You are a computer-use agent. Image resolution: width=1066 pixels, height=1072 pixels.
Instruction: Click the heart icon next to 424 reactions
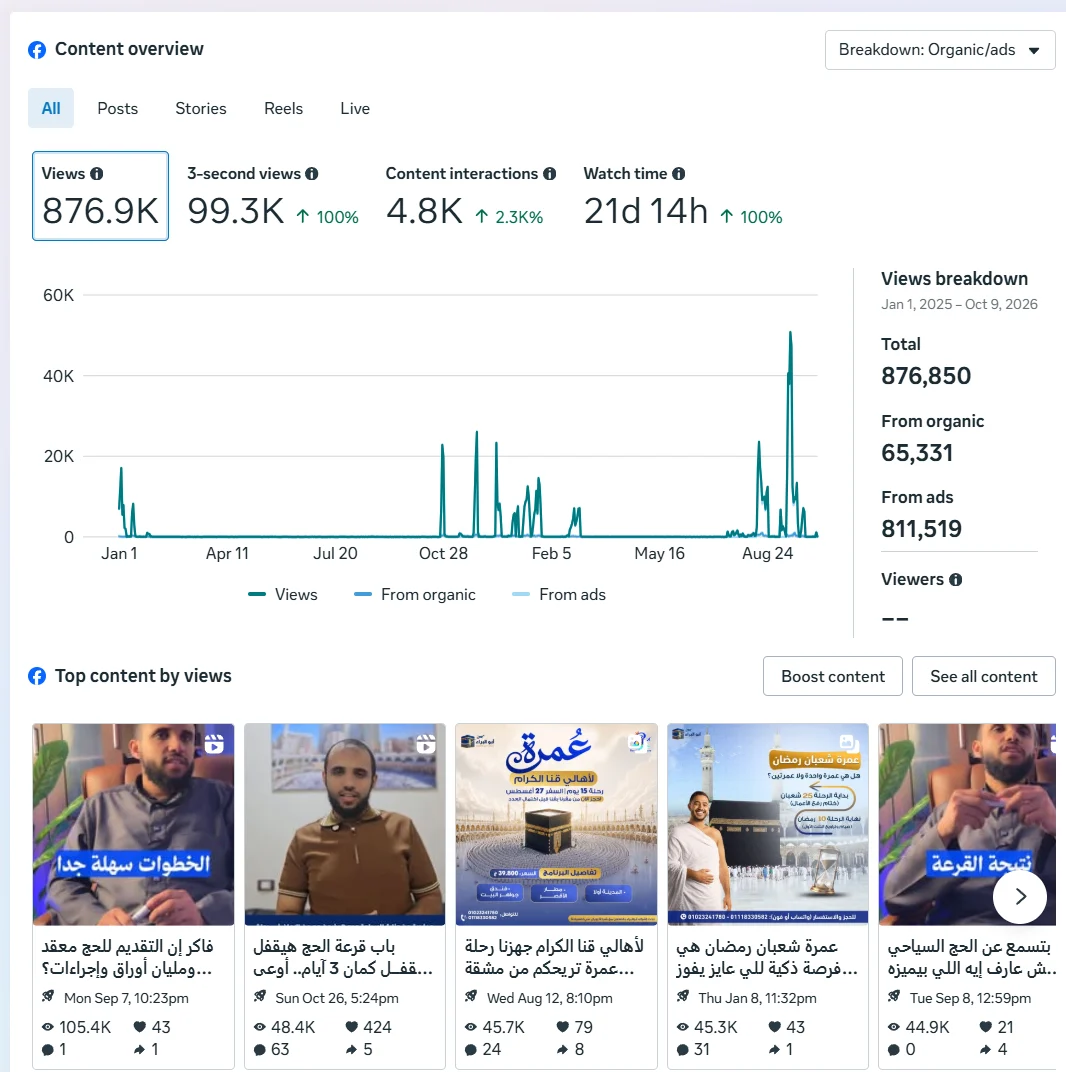tap(352, 1026)
